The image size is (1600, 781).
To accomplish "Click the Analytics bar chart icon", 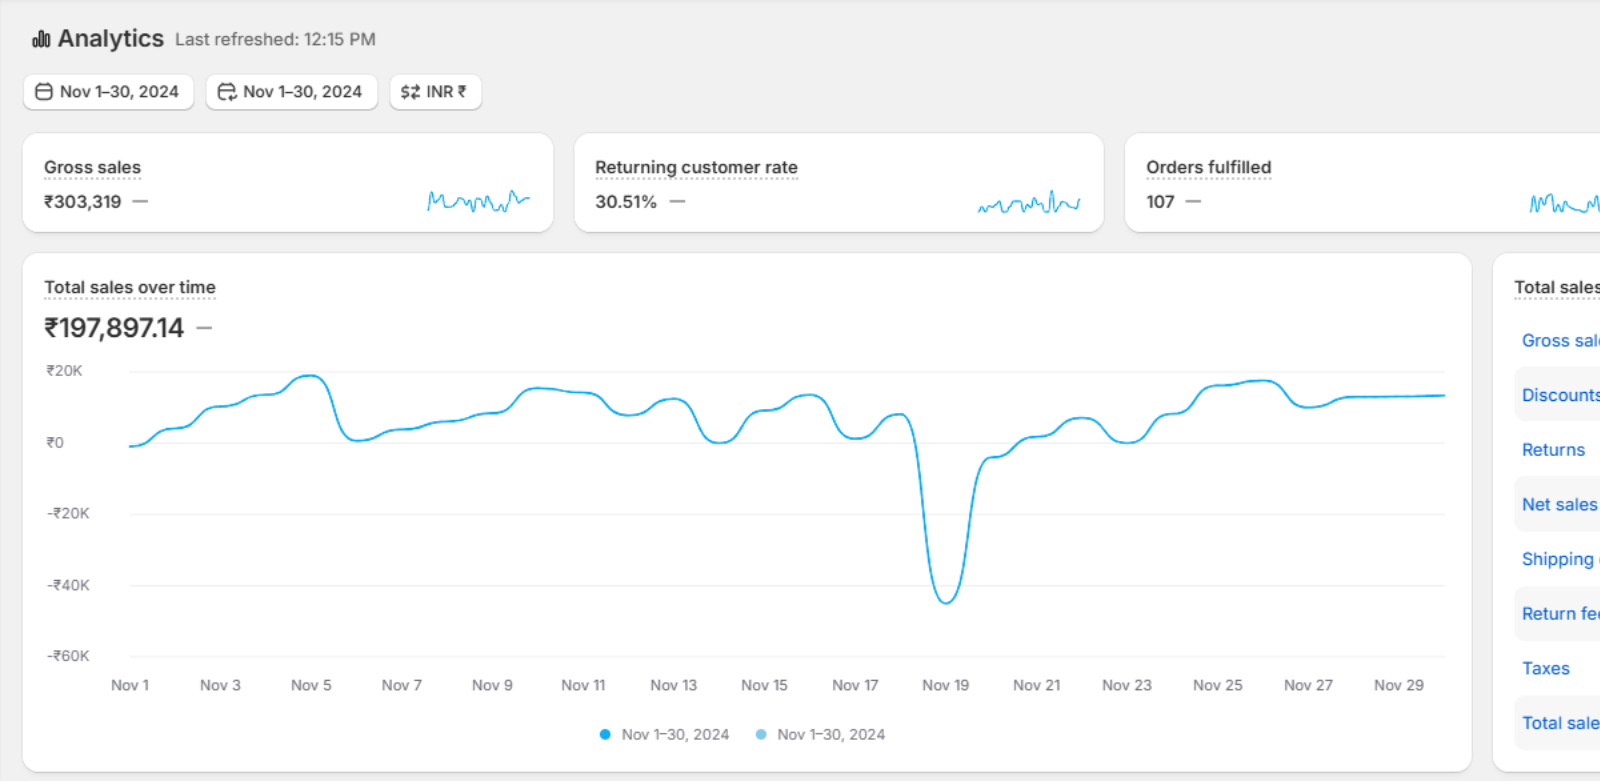I will click(x=41, y=39).
